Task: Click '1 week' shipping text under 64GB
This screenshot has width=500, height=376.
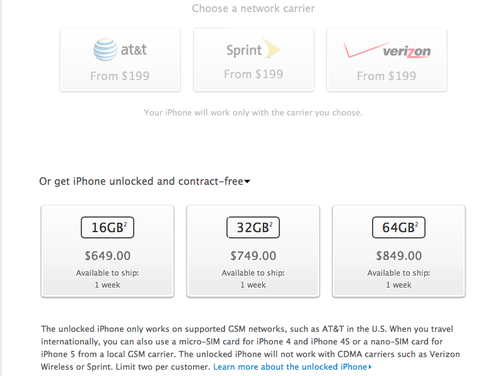Action: [399, 285]
